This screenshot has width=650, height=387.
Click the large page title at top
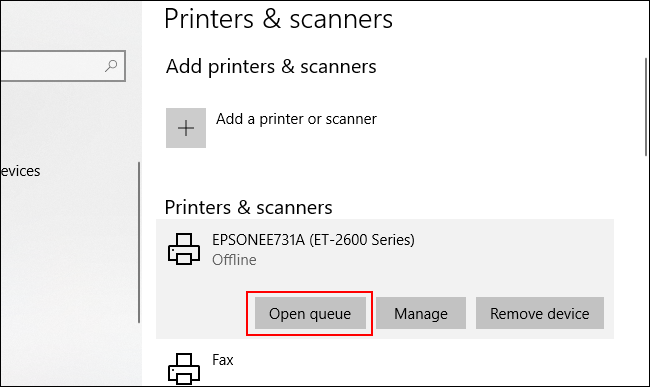coord(278,19)
